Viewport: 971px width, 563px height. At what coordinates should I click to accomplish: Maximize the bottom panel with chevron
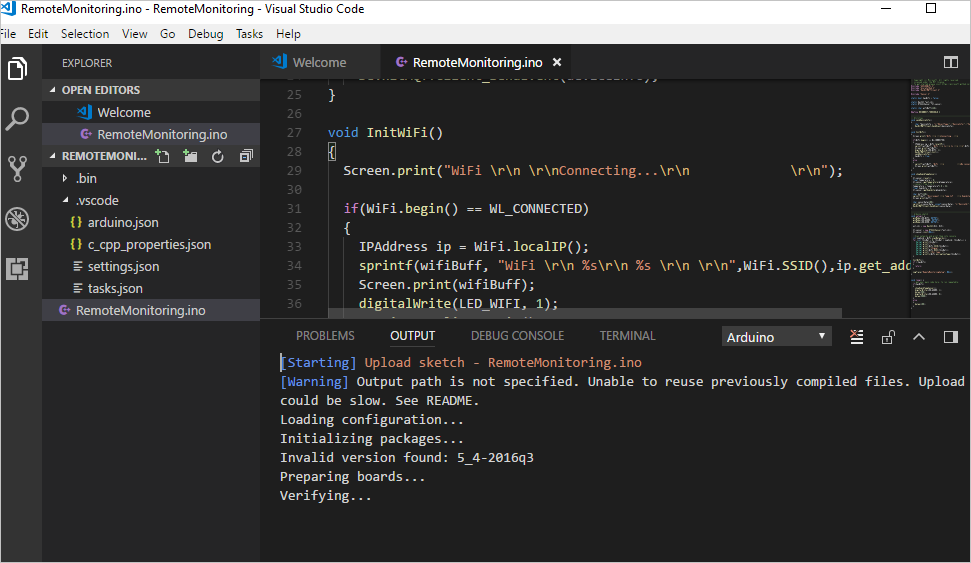(919, 337)
